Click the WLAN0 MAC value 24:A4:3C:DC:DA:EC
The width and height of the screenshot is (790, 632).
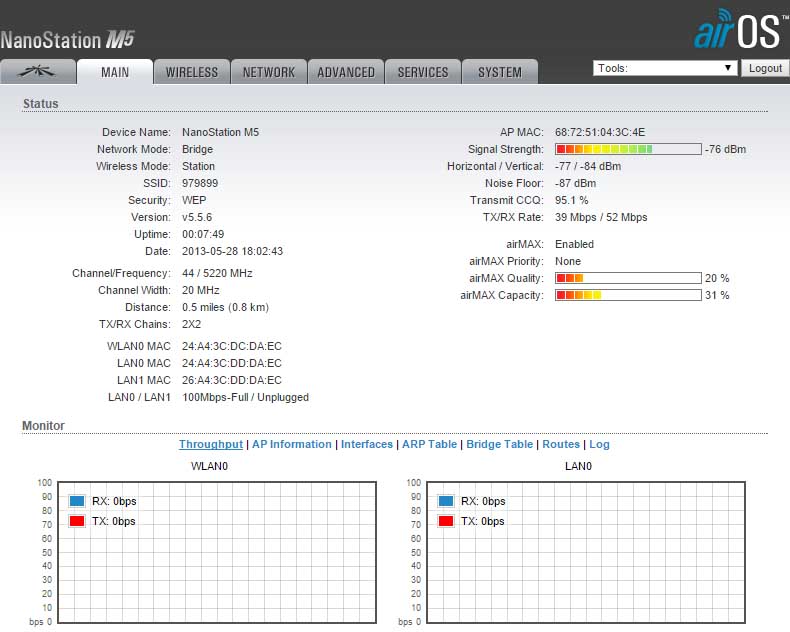[x=232, y=346]
